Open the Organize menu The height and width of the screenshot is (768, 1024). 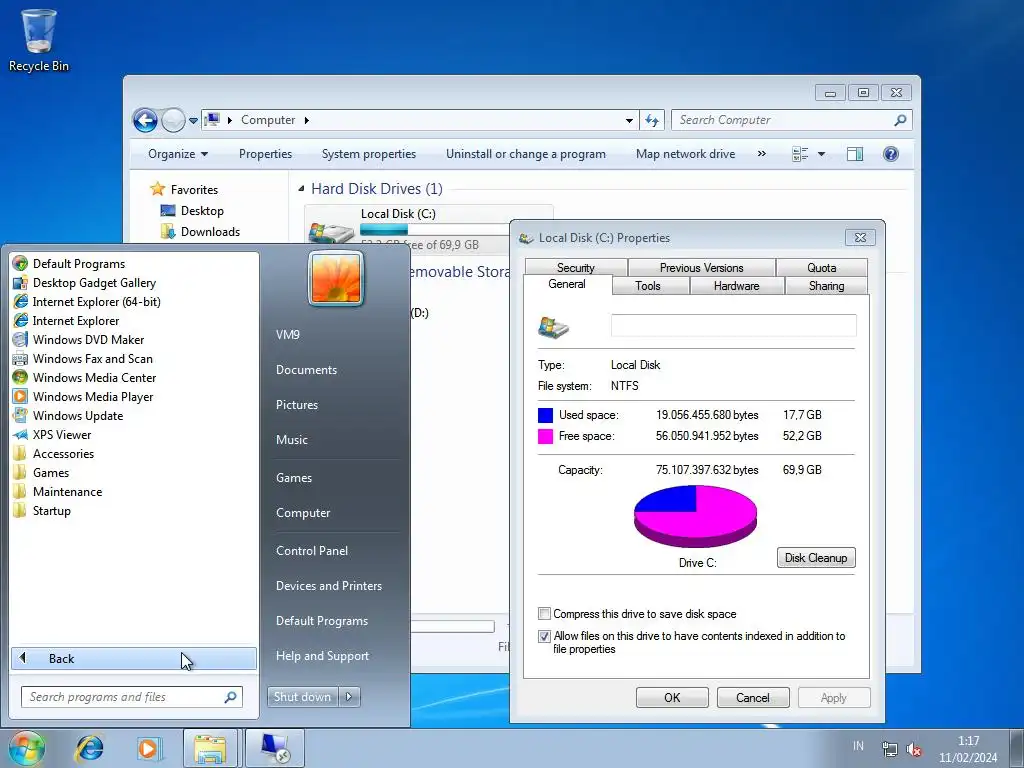tap(178, 154)
